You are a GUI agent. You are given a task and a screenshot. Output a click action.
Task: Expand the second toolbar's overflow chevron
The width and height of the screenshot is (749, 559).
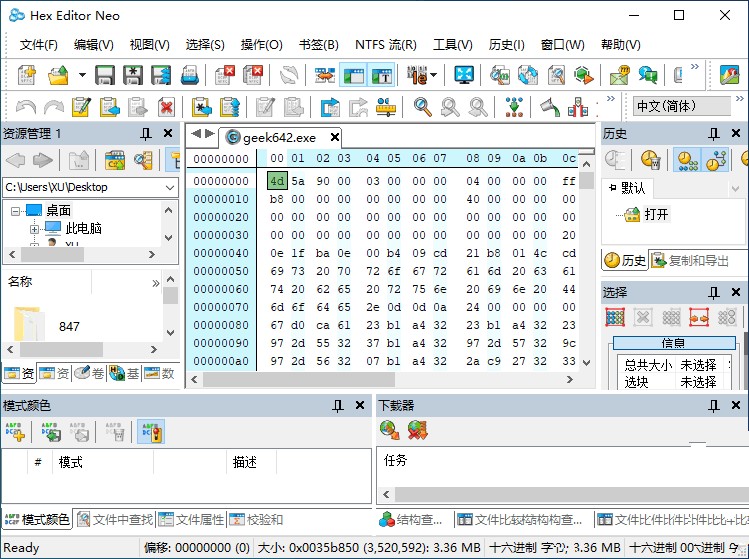[610, 98]
